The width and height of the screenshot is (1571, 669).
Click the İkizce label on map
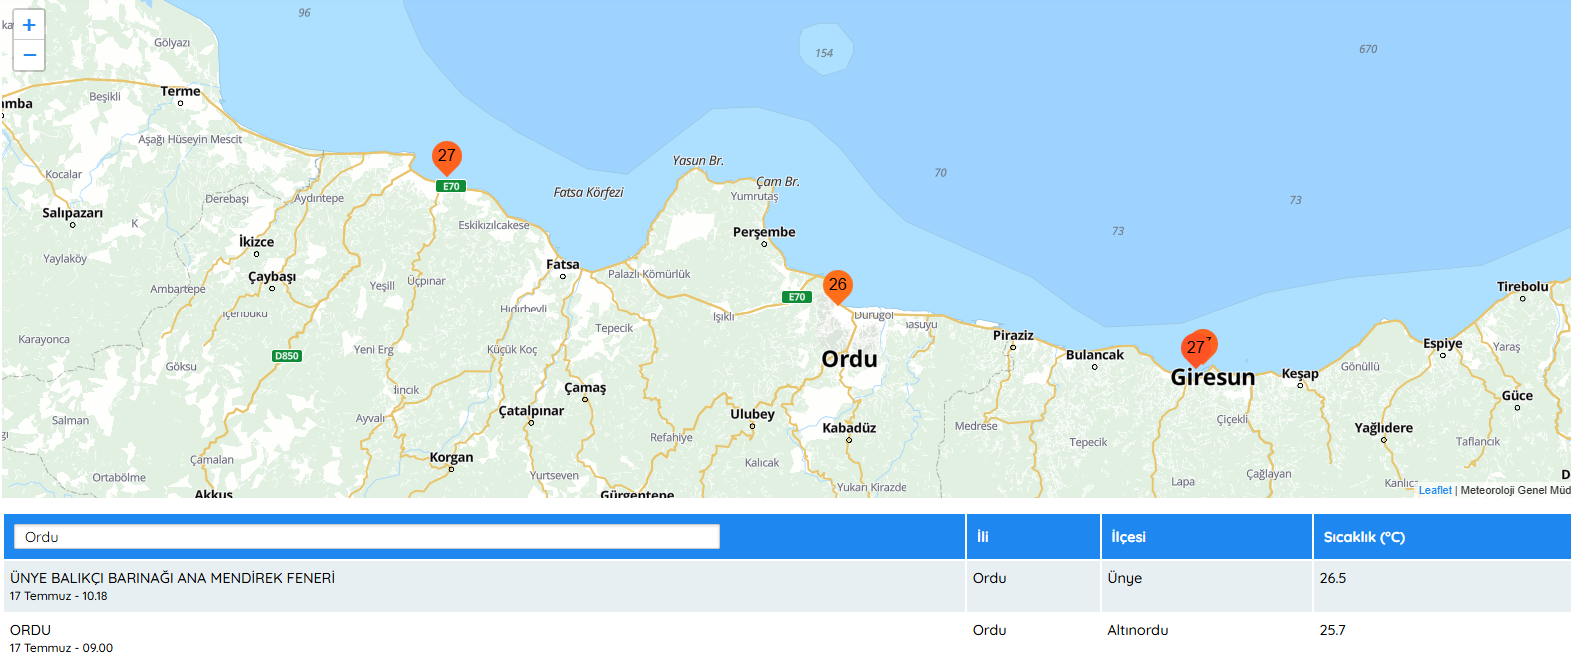[x=256, y=242]
